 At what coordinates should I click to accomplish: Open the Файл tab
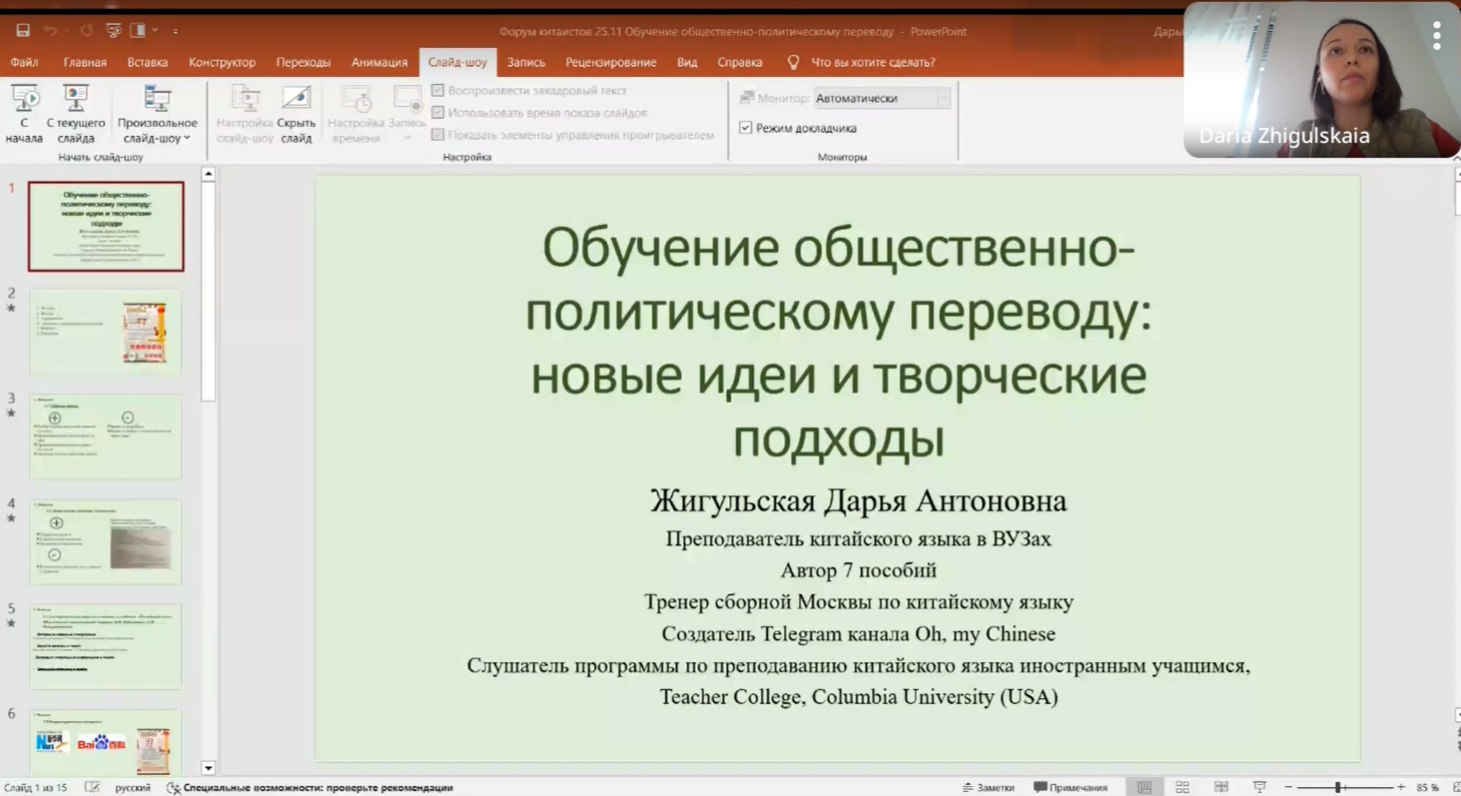tap(24, 62)
